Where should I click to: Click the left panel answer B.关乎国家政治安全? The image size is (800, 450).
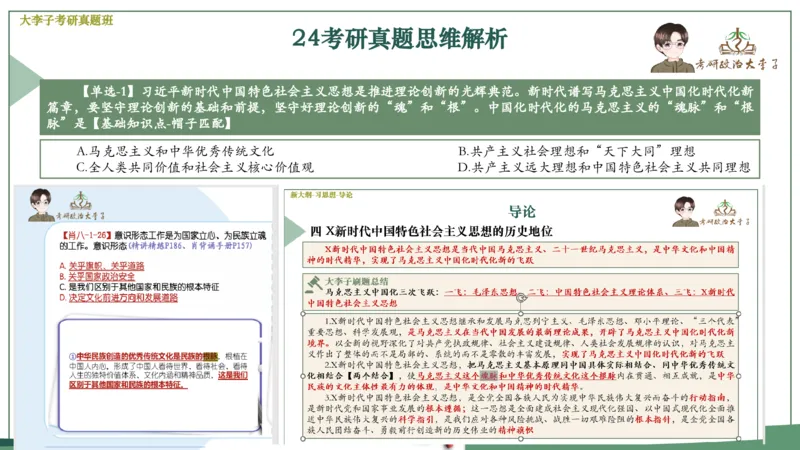coord(97,276)
